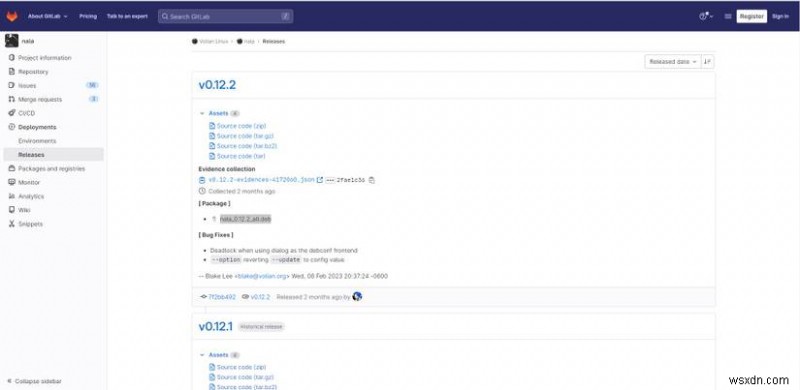Open the v0.12.2 release title

point(217,85)
